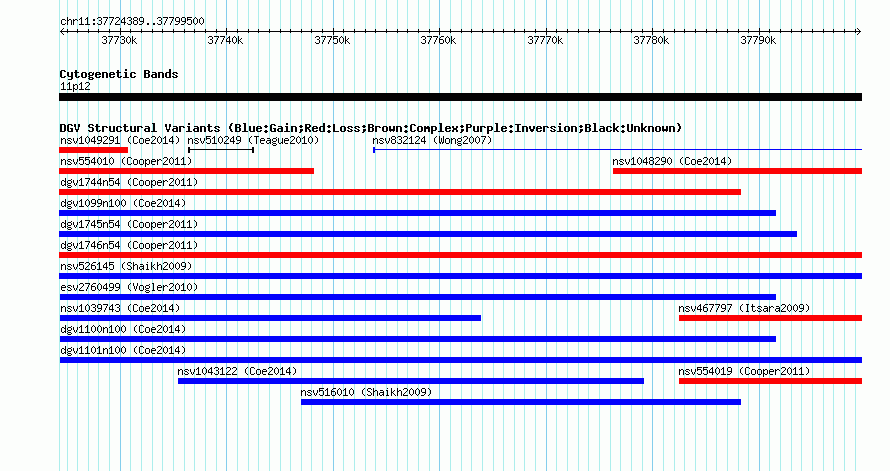The image size is (890, 471).
Task: Select the red nsv1049291 loss bar
Action: pyautogui.click(x=94, y=150)
